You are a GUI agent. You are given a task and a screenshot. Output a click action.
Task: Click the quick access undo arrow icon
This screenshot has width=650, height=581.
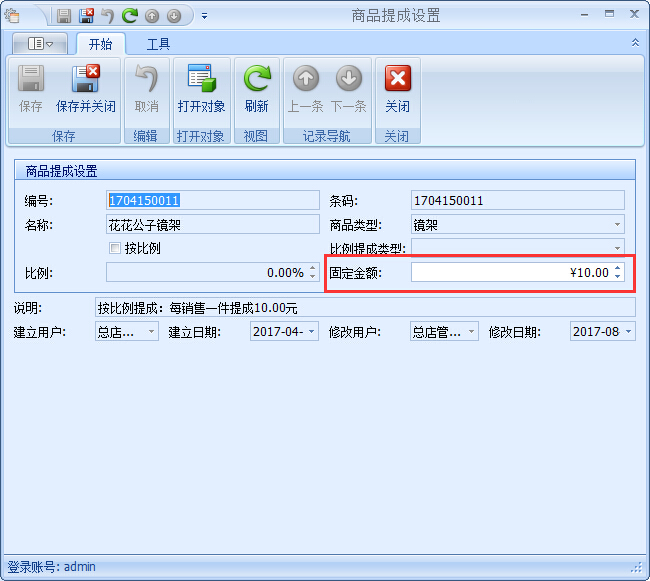(x=108, y=16)
